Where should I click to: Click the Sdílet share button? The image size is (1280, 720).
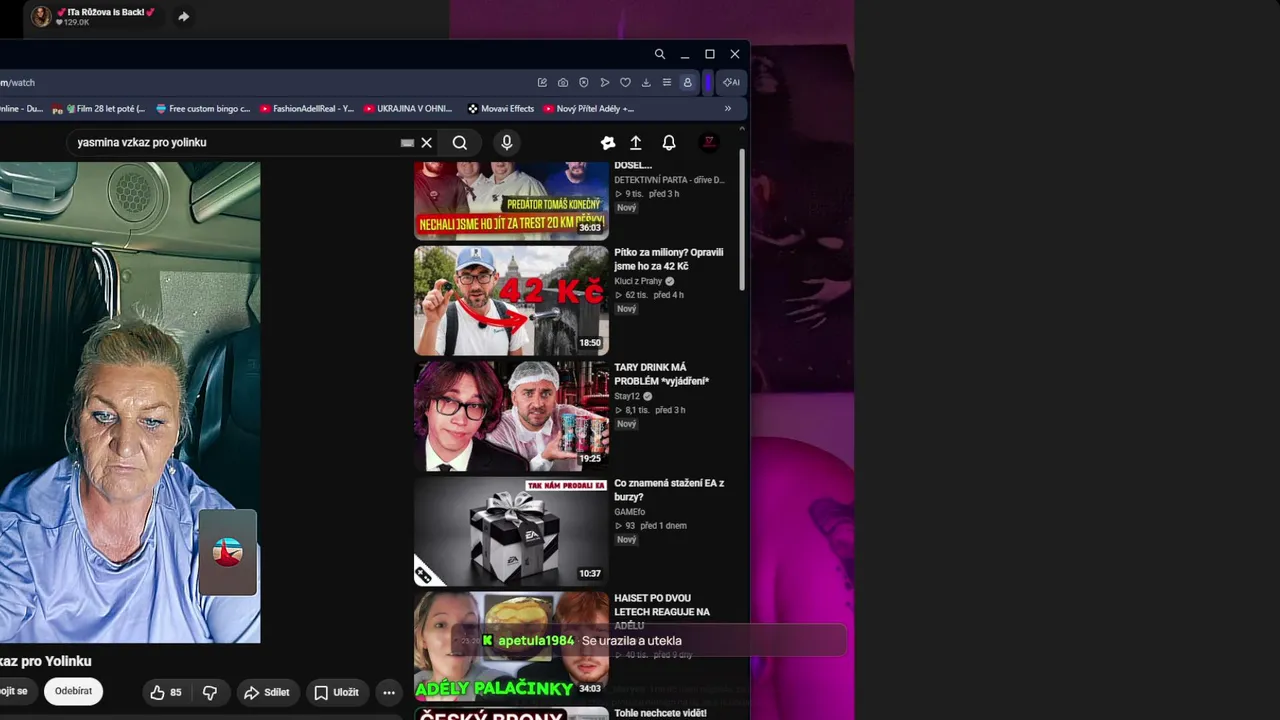(x=267, y=692)
